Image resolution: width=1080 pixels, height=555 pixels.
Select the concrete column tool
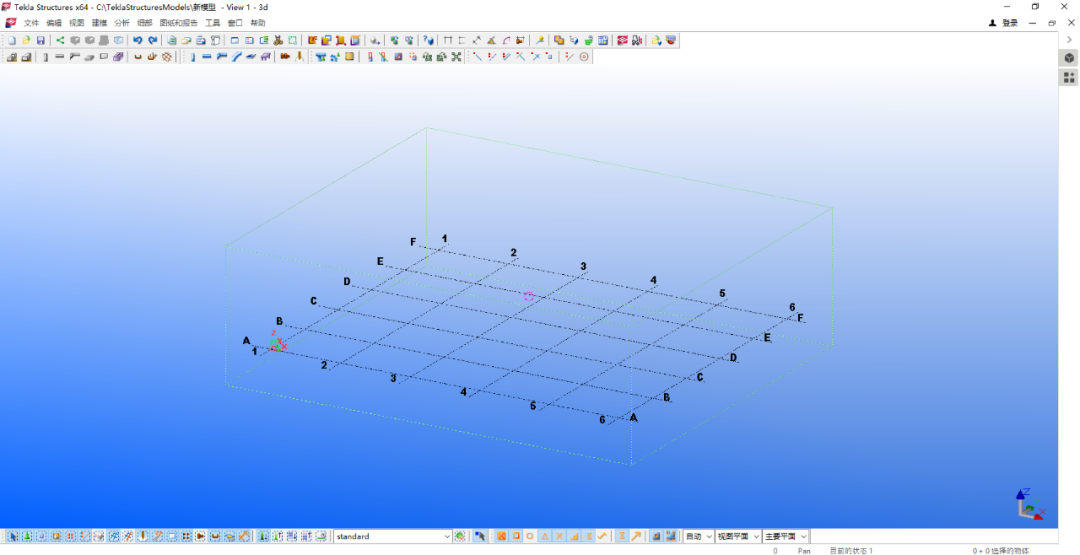(45, 57)
